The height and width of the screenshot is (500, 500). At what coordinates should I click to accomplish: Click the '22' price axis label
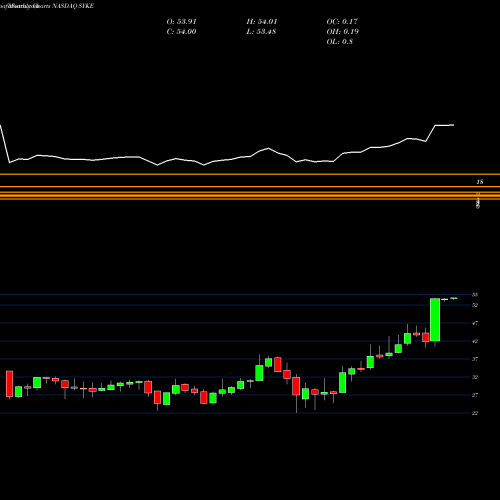(x=475, y=413)
